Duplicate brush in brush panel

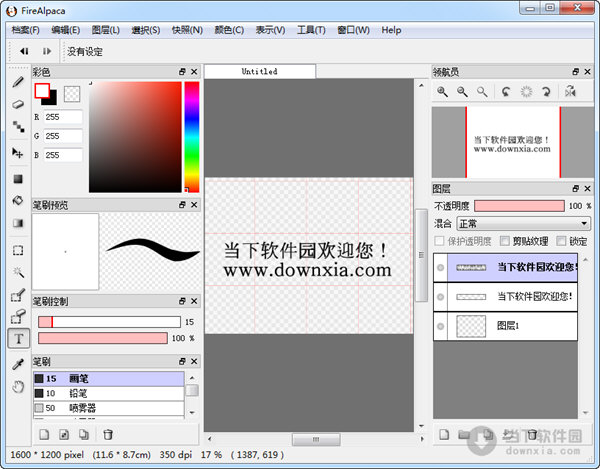click(x=84, y=434)
